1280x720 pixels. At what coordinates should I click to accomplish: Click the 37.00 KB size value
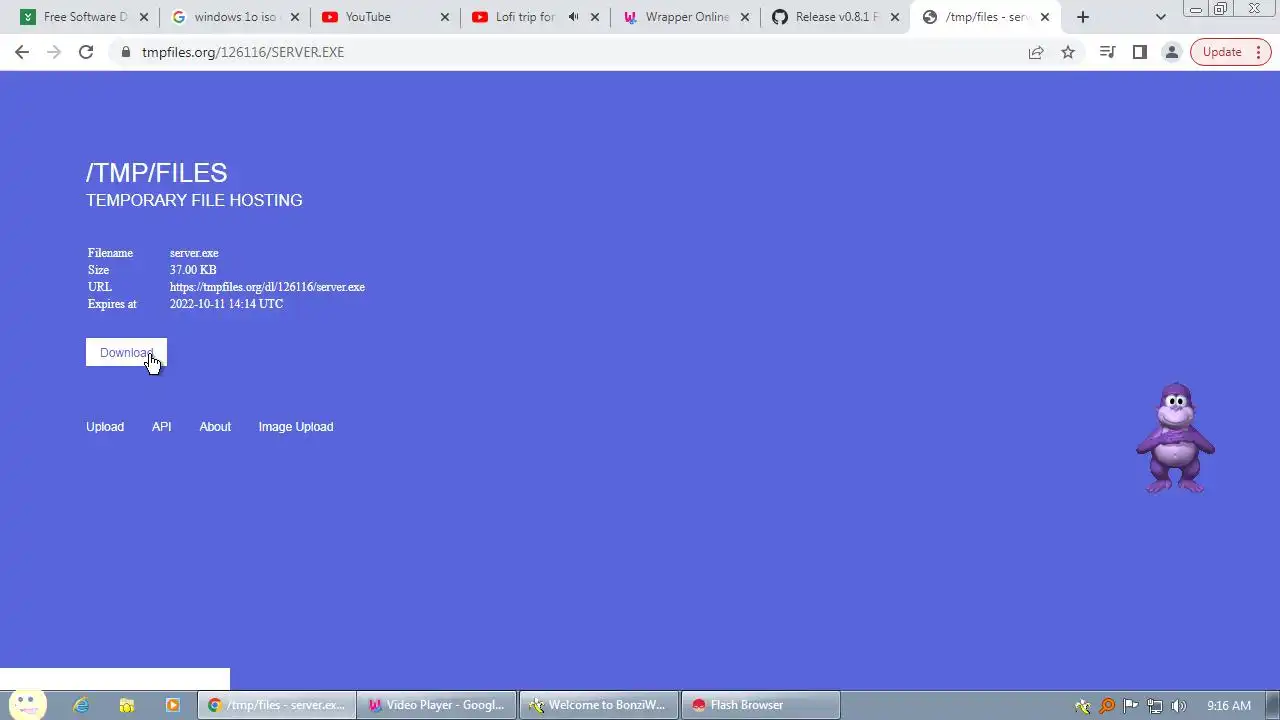pyautogui.click(x=193, y=270)
